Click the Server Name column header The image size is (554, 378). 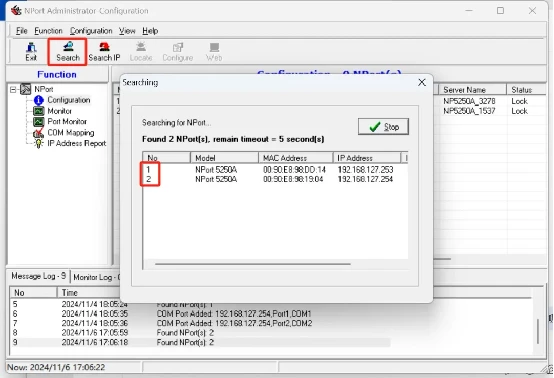472,89
